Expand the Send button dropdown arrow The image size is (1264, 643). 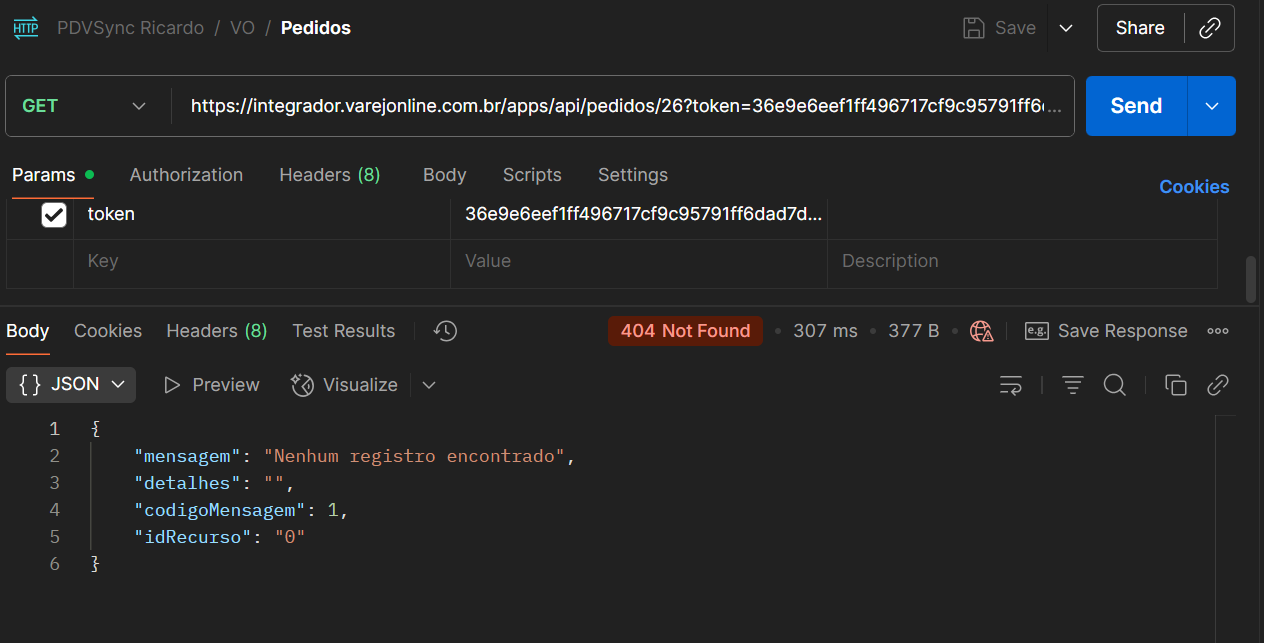click(1212, 106)
